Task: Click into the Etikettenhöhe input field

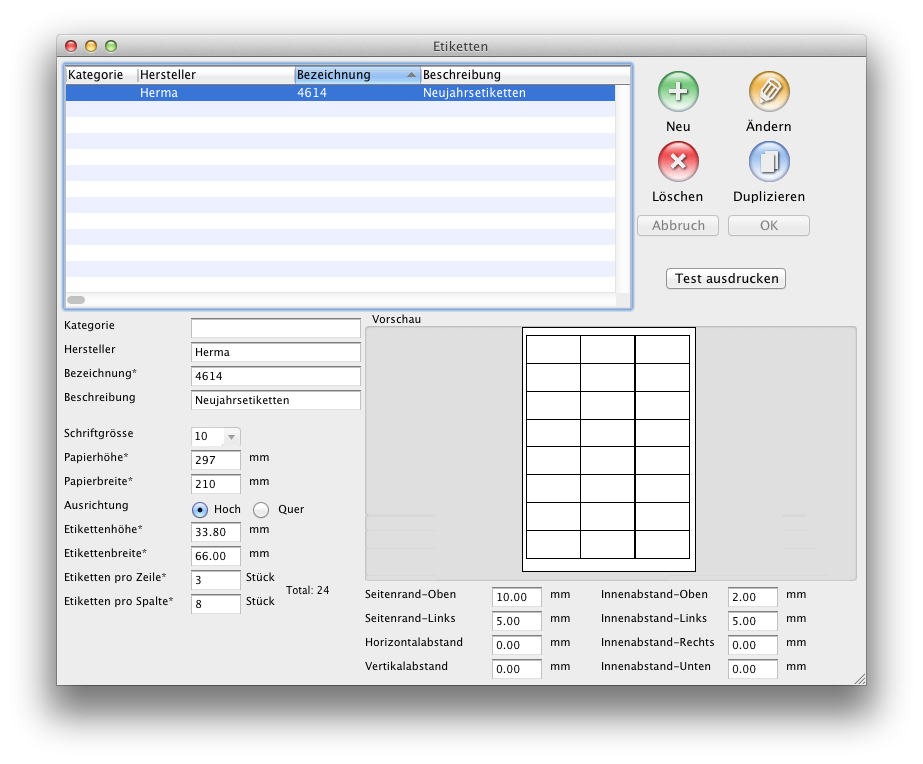Action: [x=216, y=532]
